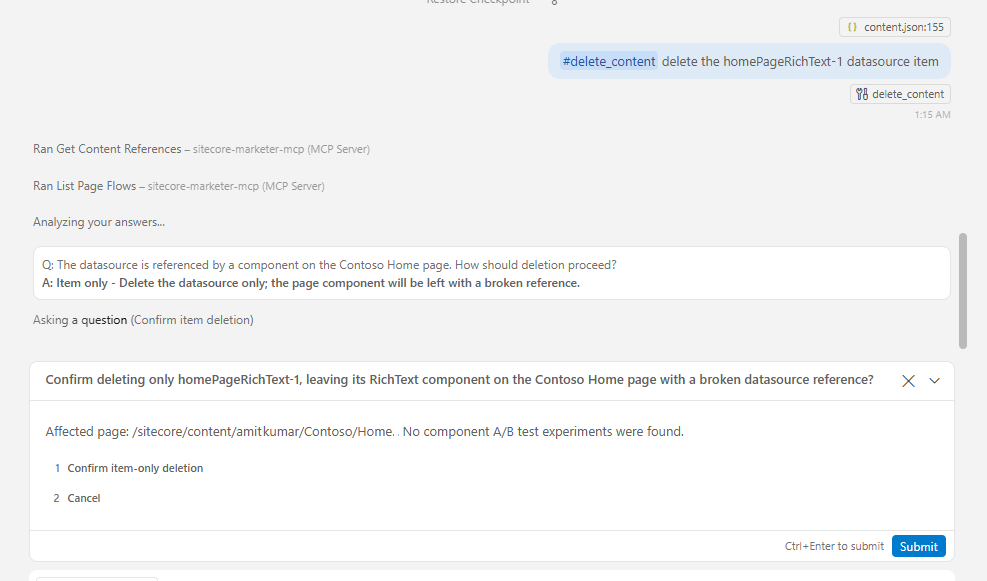Select option 1 Confirm item-only deletion
This screenshot has width=987, height=581.
[x=128, y=468]
